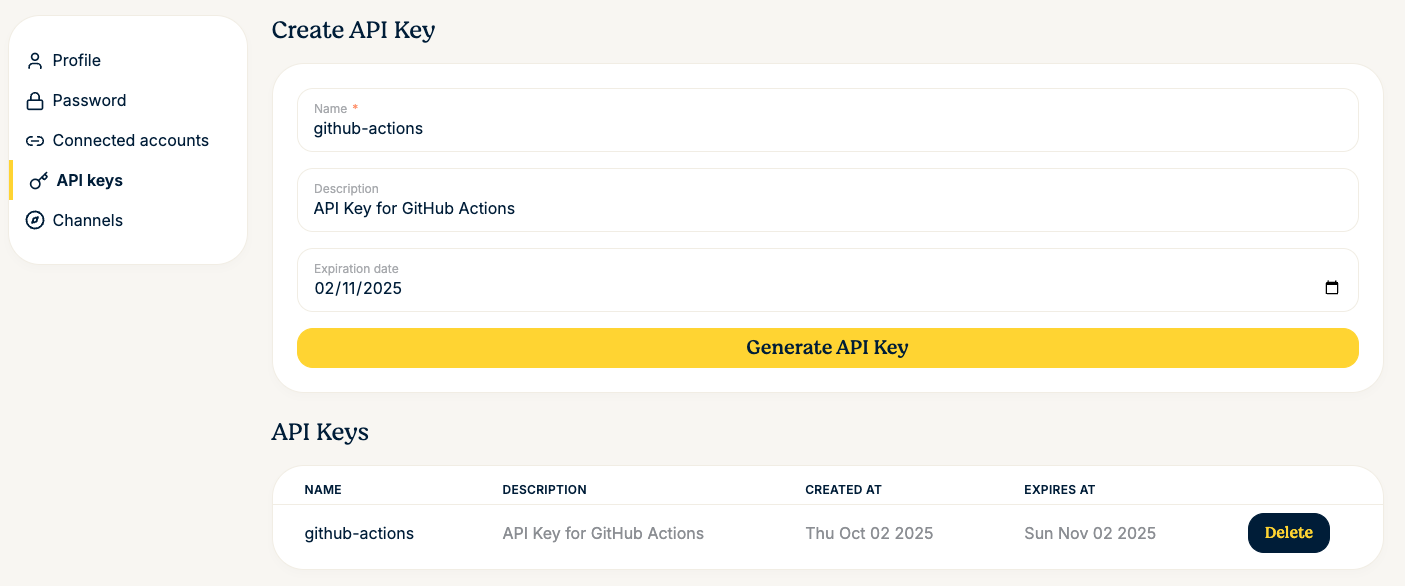Viewport: 1405px width, 586px height.
Task: Go to the Password section
Action: tap(89, 101)
